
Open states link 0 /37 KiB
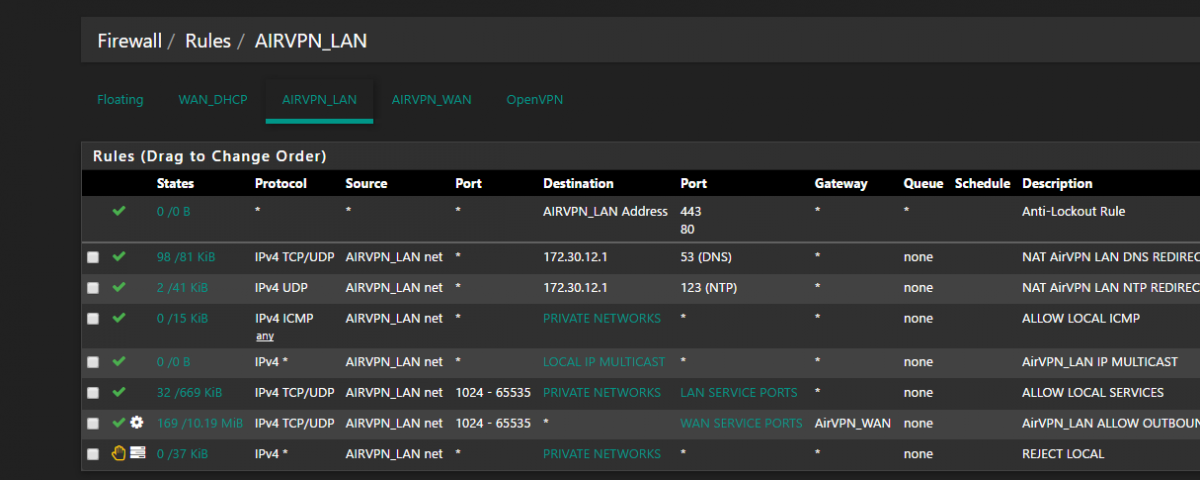coord(182,454)
